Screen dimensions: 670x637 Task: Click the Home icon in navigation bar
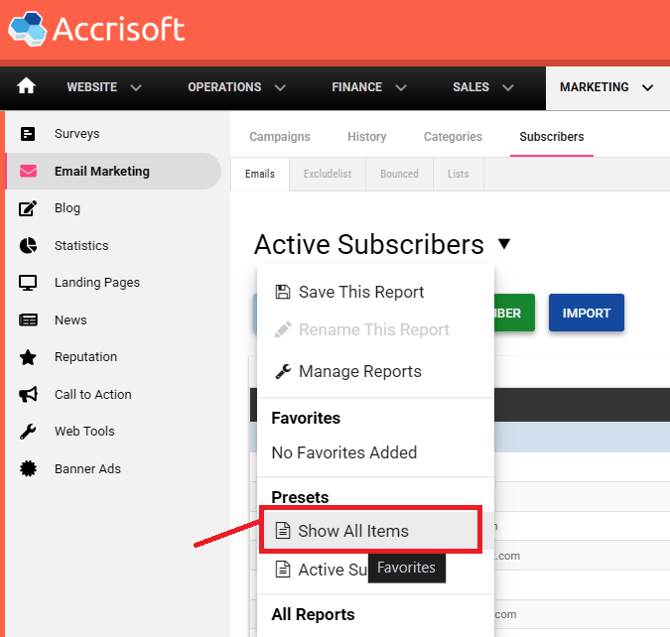(26, 87)
